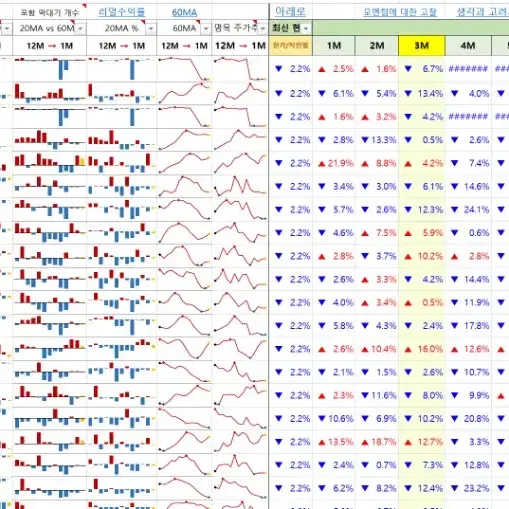Click the up arrow icon beside 7.5%
The image size is (509, 509).
click(x=365, y=233)
